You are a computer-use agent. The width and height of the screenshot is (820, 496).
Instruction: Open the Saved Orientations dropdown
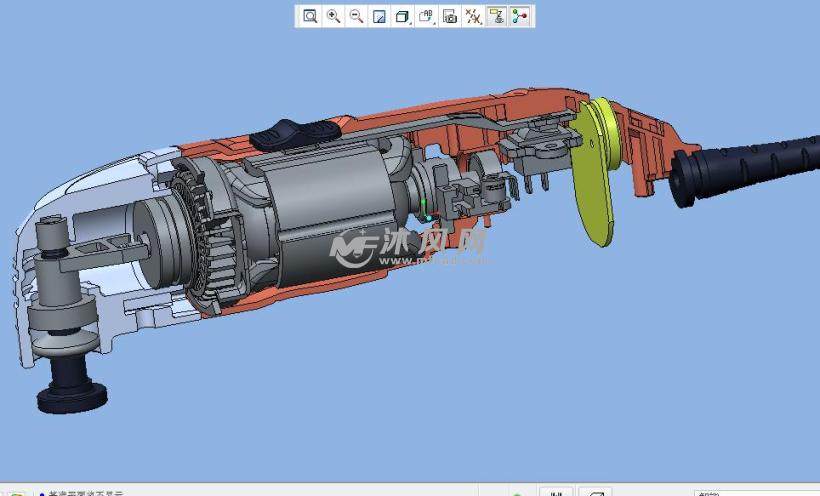coord(426,16)
